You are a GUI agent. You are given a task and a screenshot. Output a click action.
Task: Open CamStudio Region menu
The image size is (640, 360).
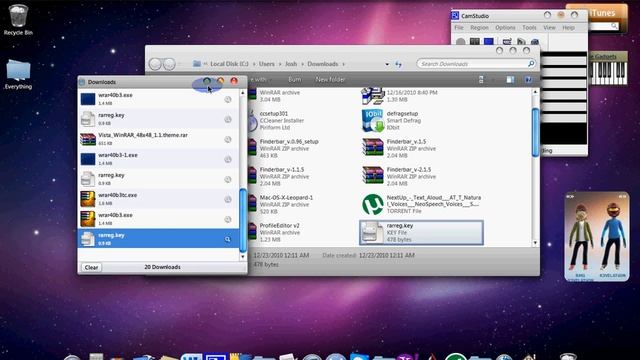[x=479, y=28]
